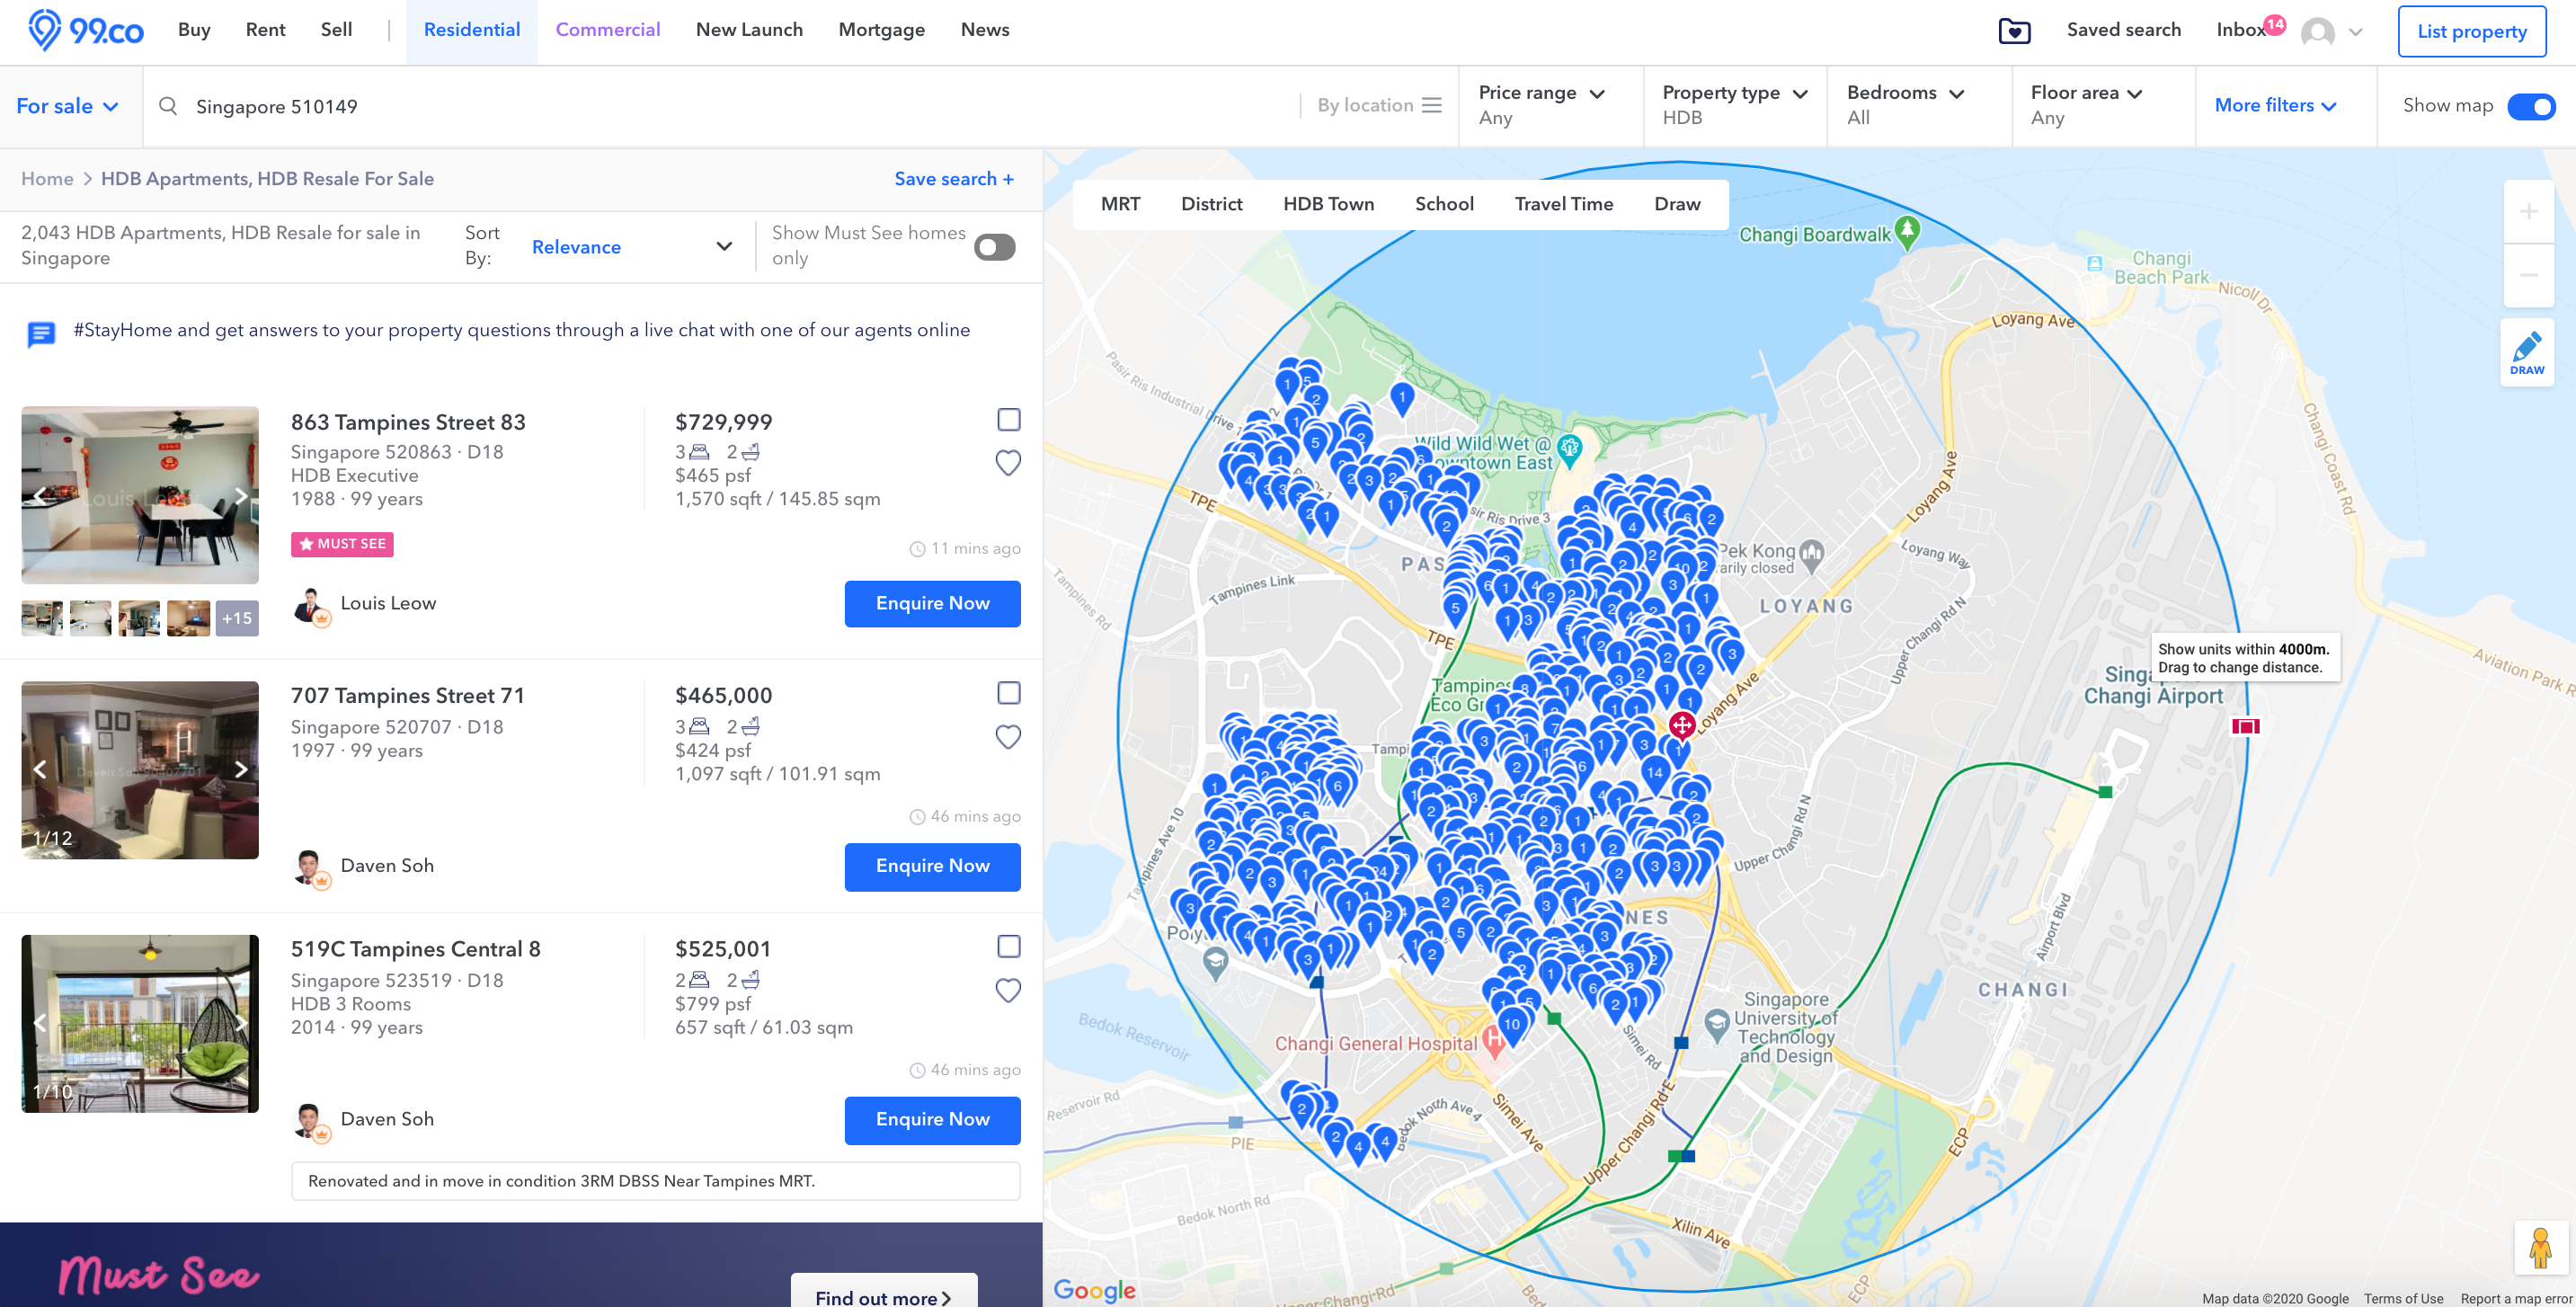The image size is (2576, 1307).
Task: Open the +15 photos thumbnail
Action: tap(237, 618)
